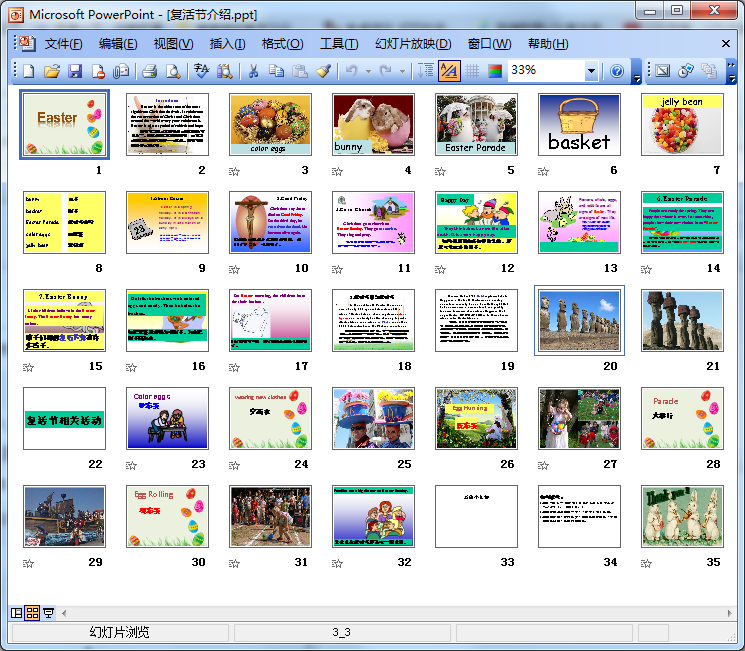Screen dimensions: 745x651
Task: Click the Summary Slide icon
Action: tap(709, 71)
